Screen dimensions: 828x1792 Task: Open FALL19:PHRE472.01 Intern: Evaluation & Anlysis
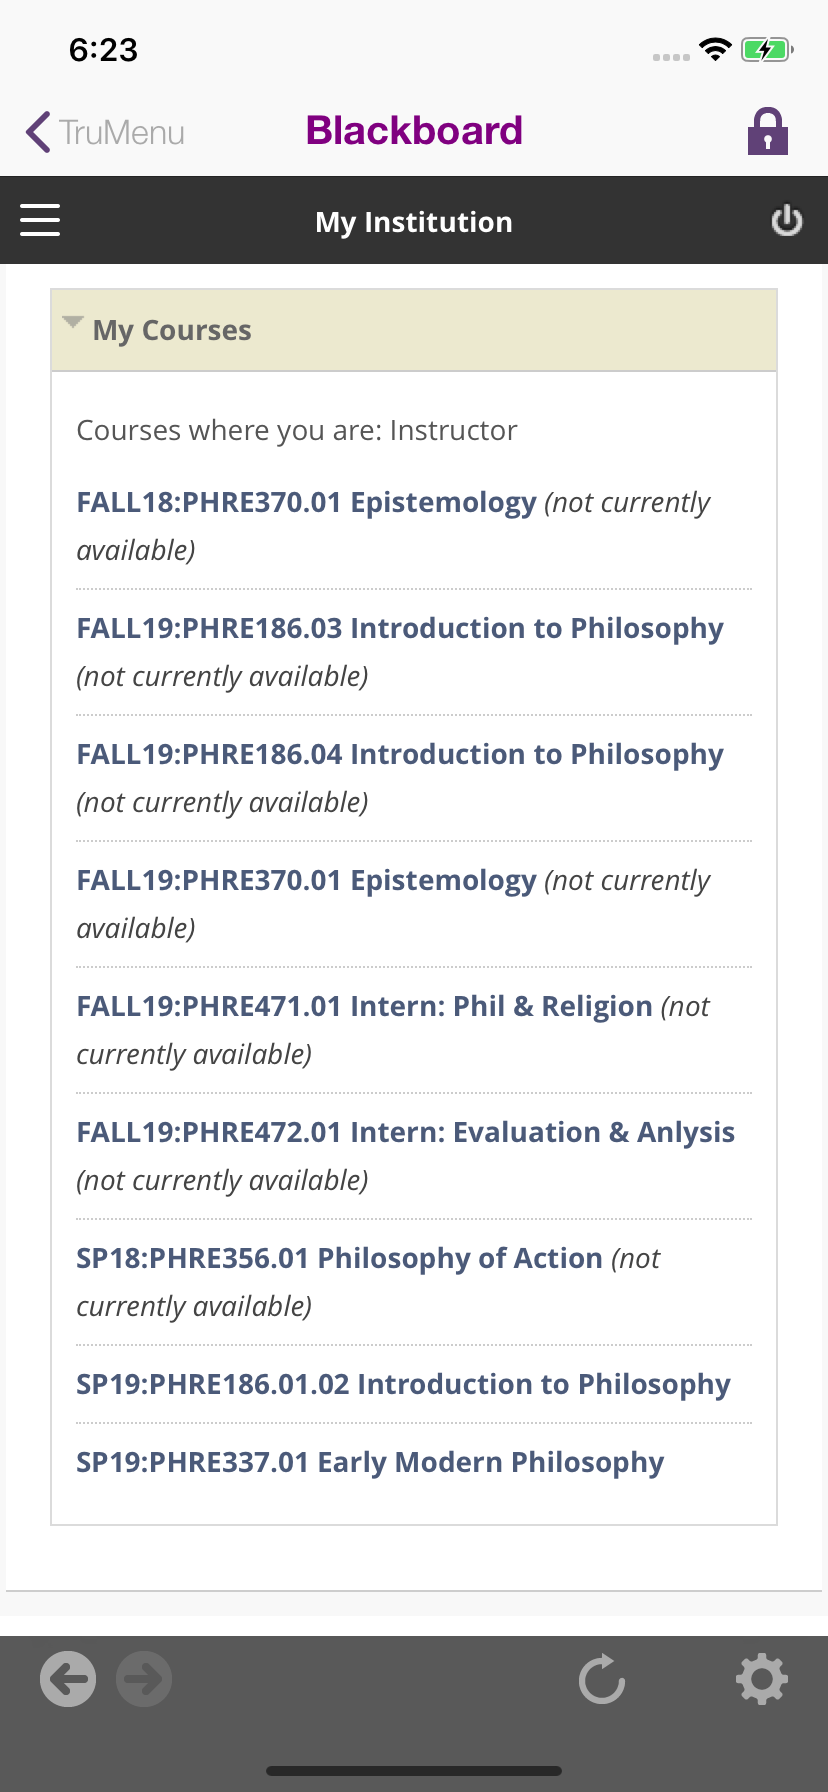click(x=405, y=1132)
